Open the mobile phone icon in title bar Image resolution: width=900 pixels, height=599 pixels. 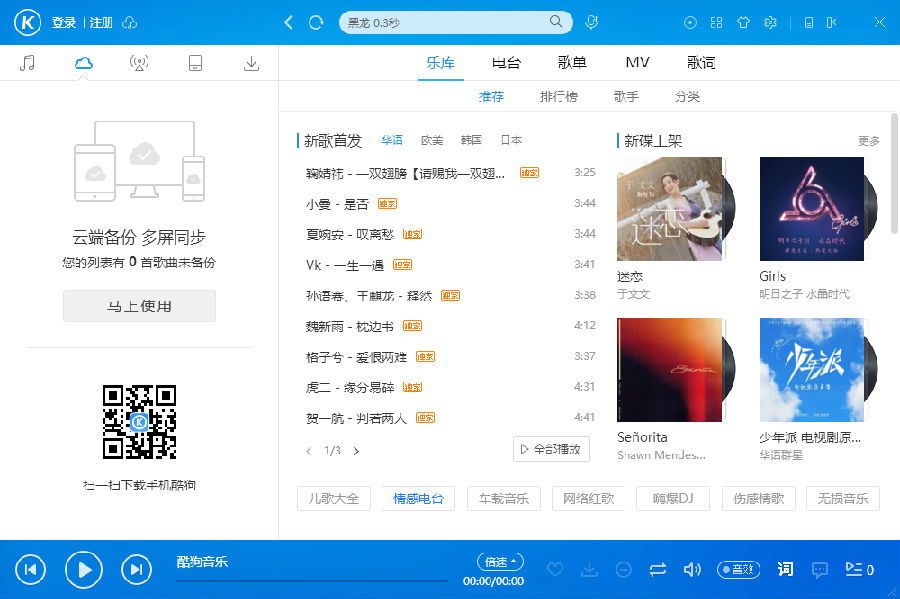tap(809, 23)
